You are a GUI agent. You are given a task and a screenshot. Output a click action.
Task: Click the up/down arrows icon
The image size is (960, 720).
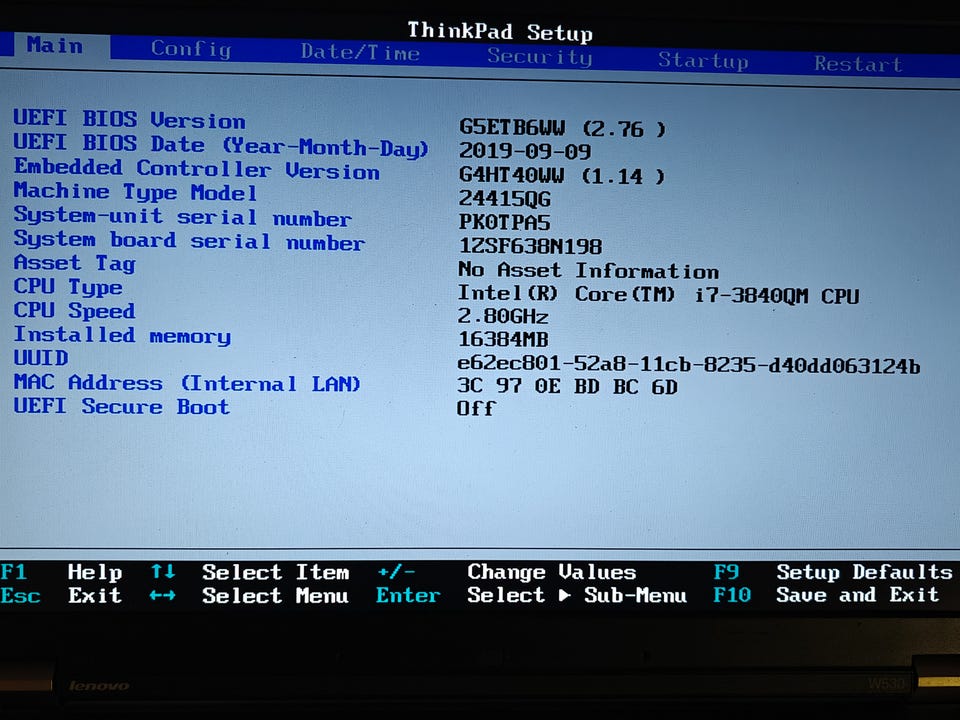coord(163,572)
